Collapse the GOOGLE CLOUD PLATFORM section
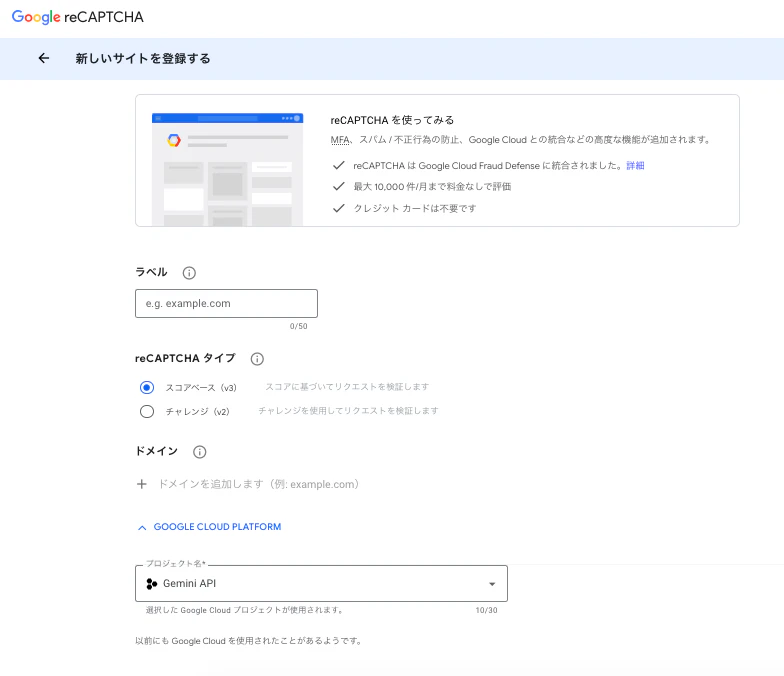Viewport: 784px width, 676px height. [x=209, y=527]
